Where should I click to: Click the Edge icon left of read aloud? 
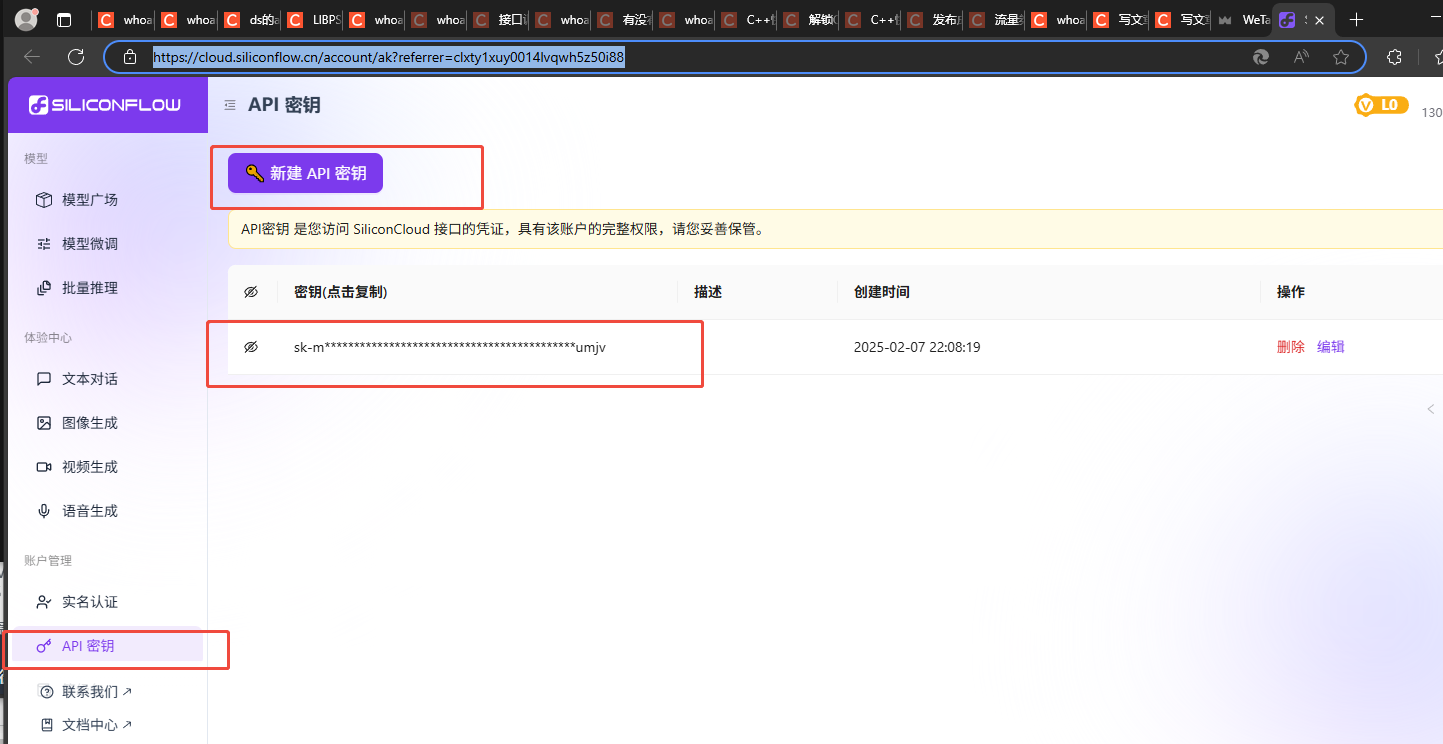[1261, 57]
